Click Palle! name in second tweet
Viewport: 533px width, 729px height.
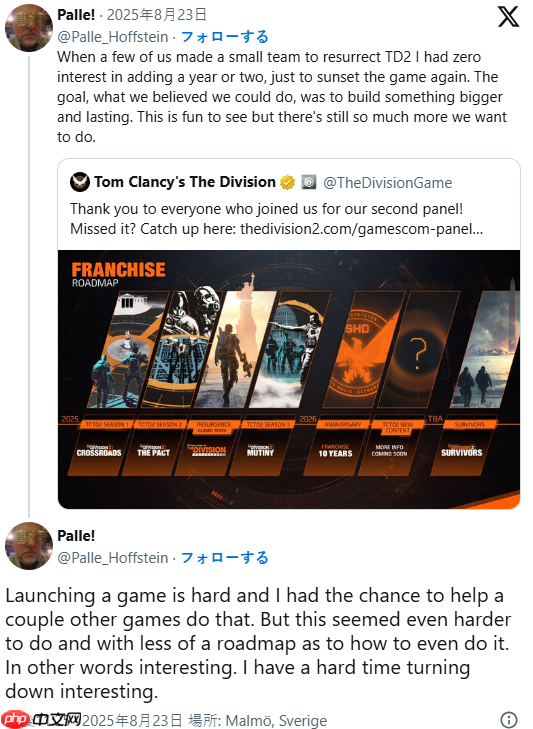pos(76,536)
